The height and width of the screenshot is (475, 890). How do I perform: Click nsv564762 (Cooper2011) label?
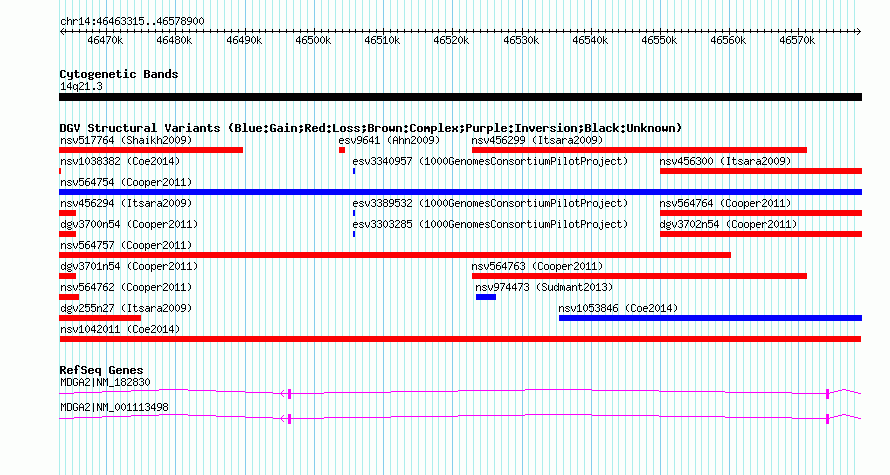126,287
